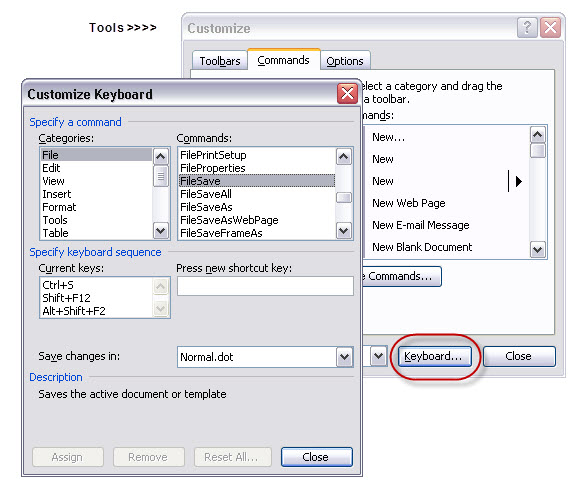Screen dimensions: 588x494
Task: Click the submenu arrow beside the New command
Action: (519, 182)
